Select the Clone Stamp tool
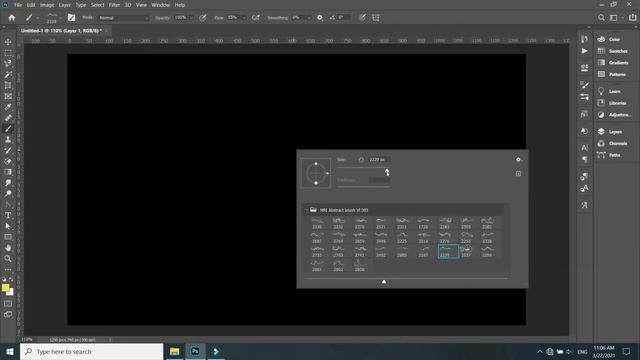The image size is (640, 360). (8, 140)
